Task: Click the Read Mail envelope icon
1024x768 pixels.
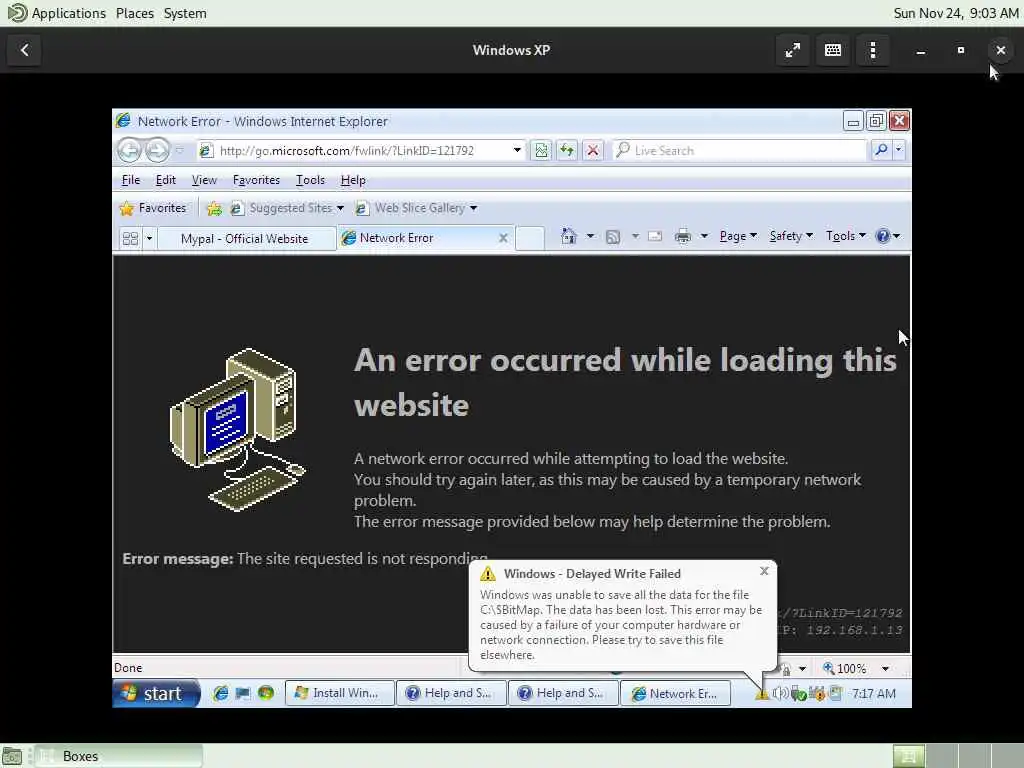Action: [655, 236]
